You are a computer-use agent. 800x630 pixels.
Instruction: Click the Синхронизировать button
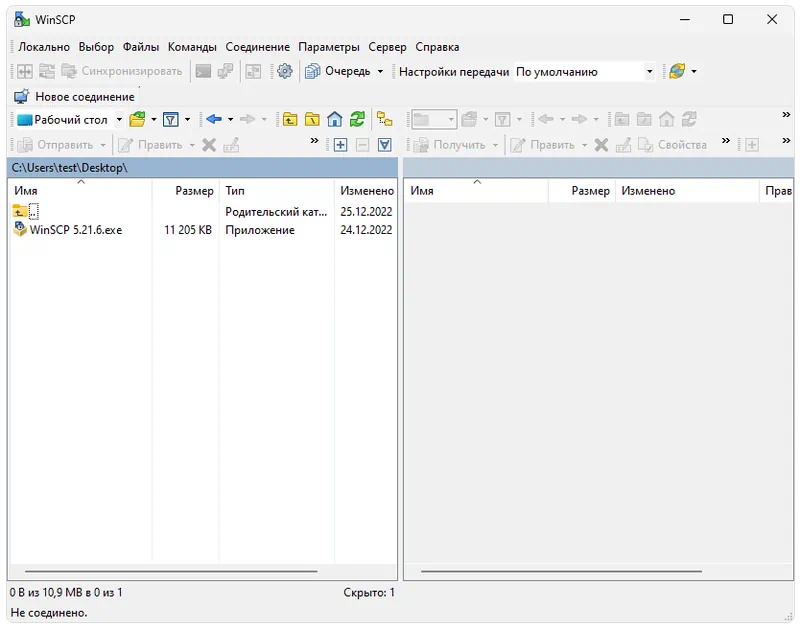click(x=121, y=71)
